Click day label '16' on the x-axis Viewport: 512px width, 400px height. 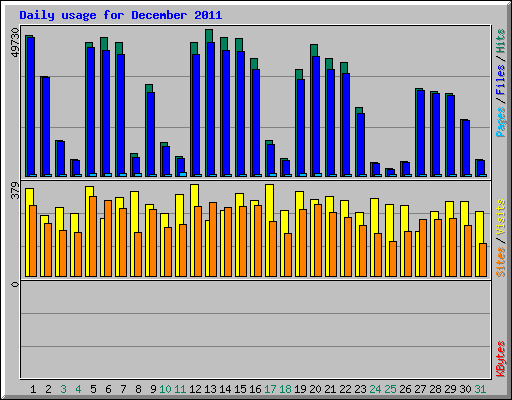pos(255,389)
